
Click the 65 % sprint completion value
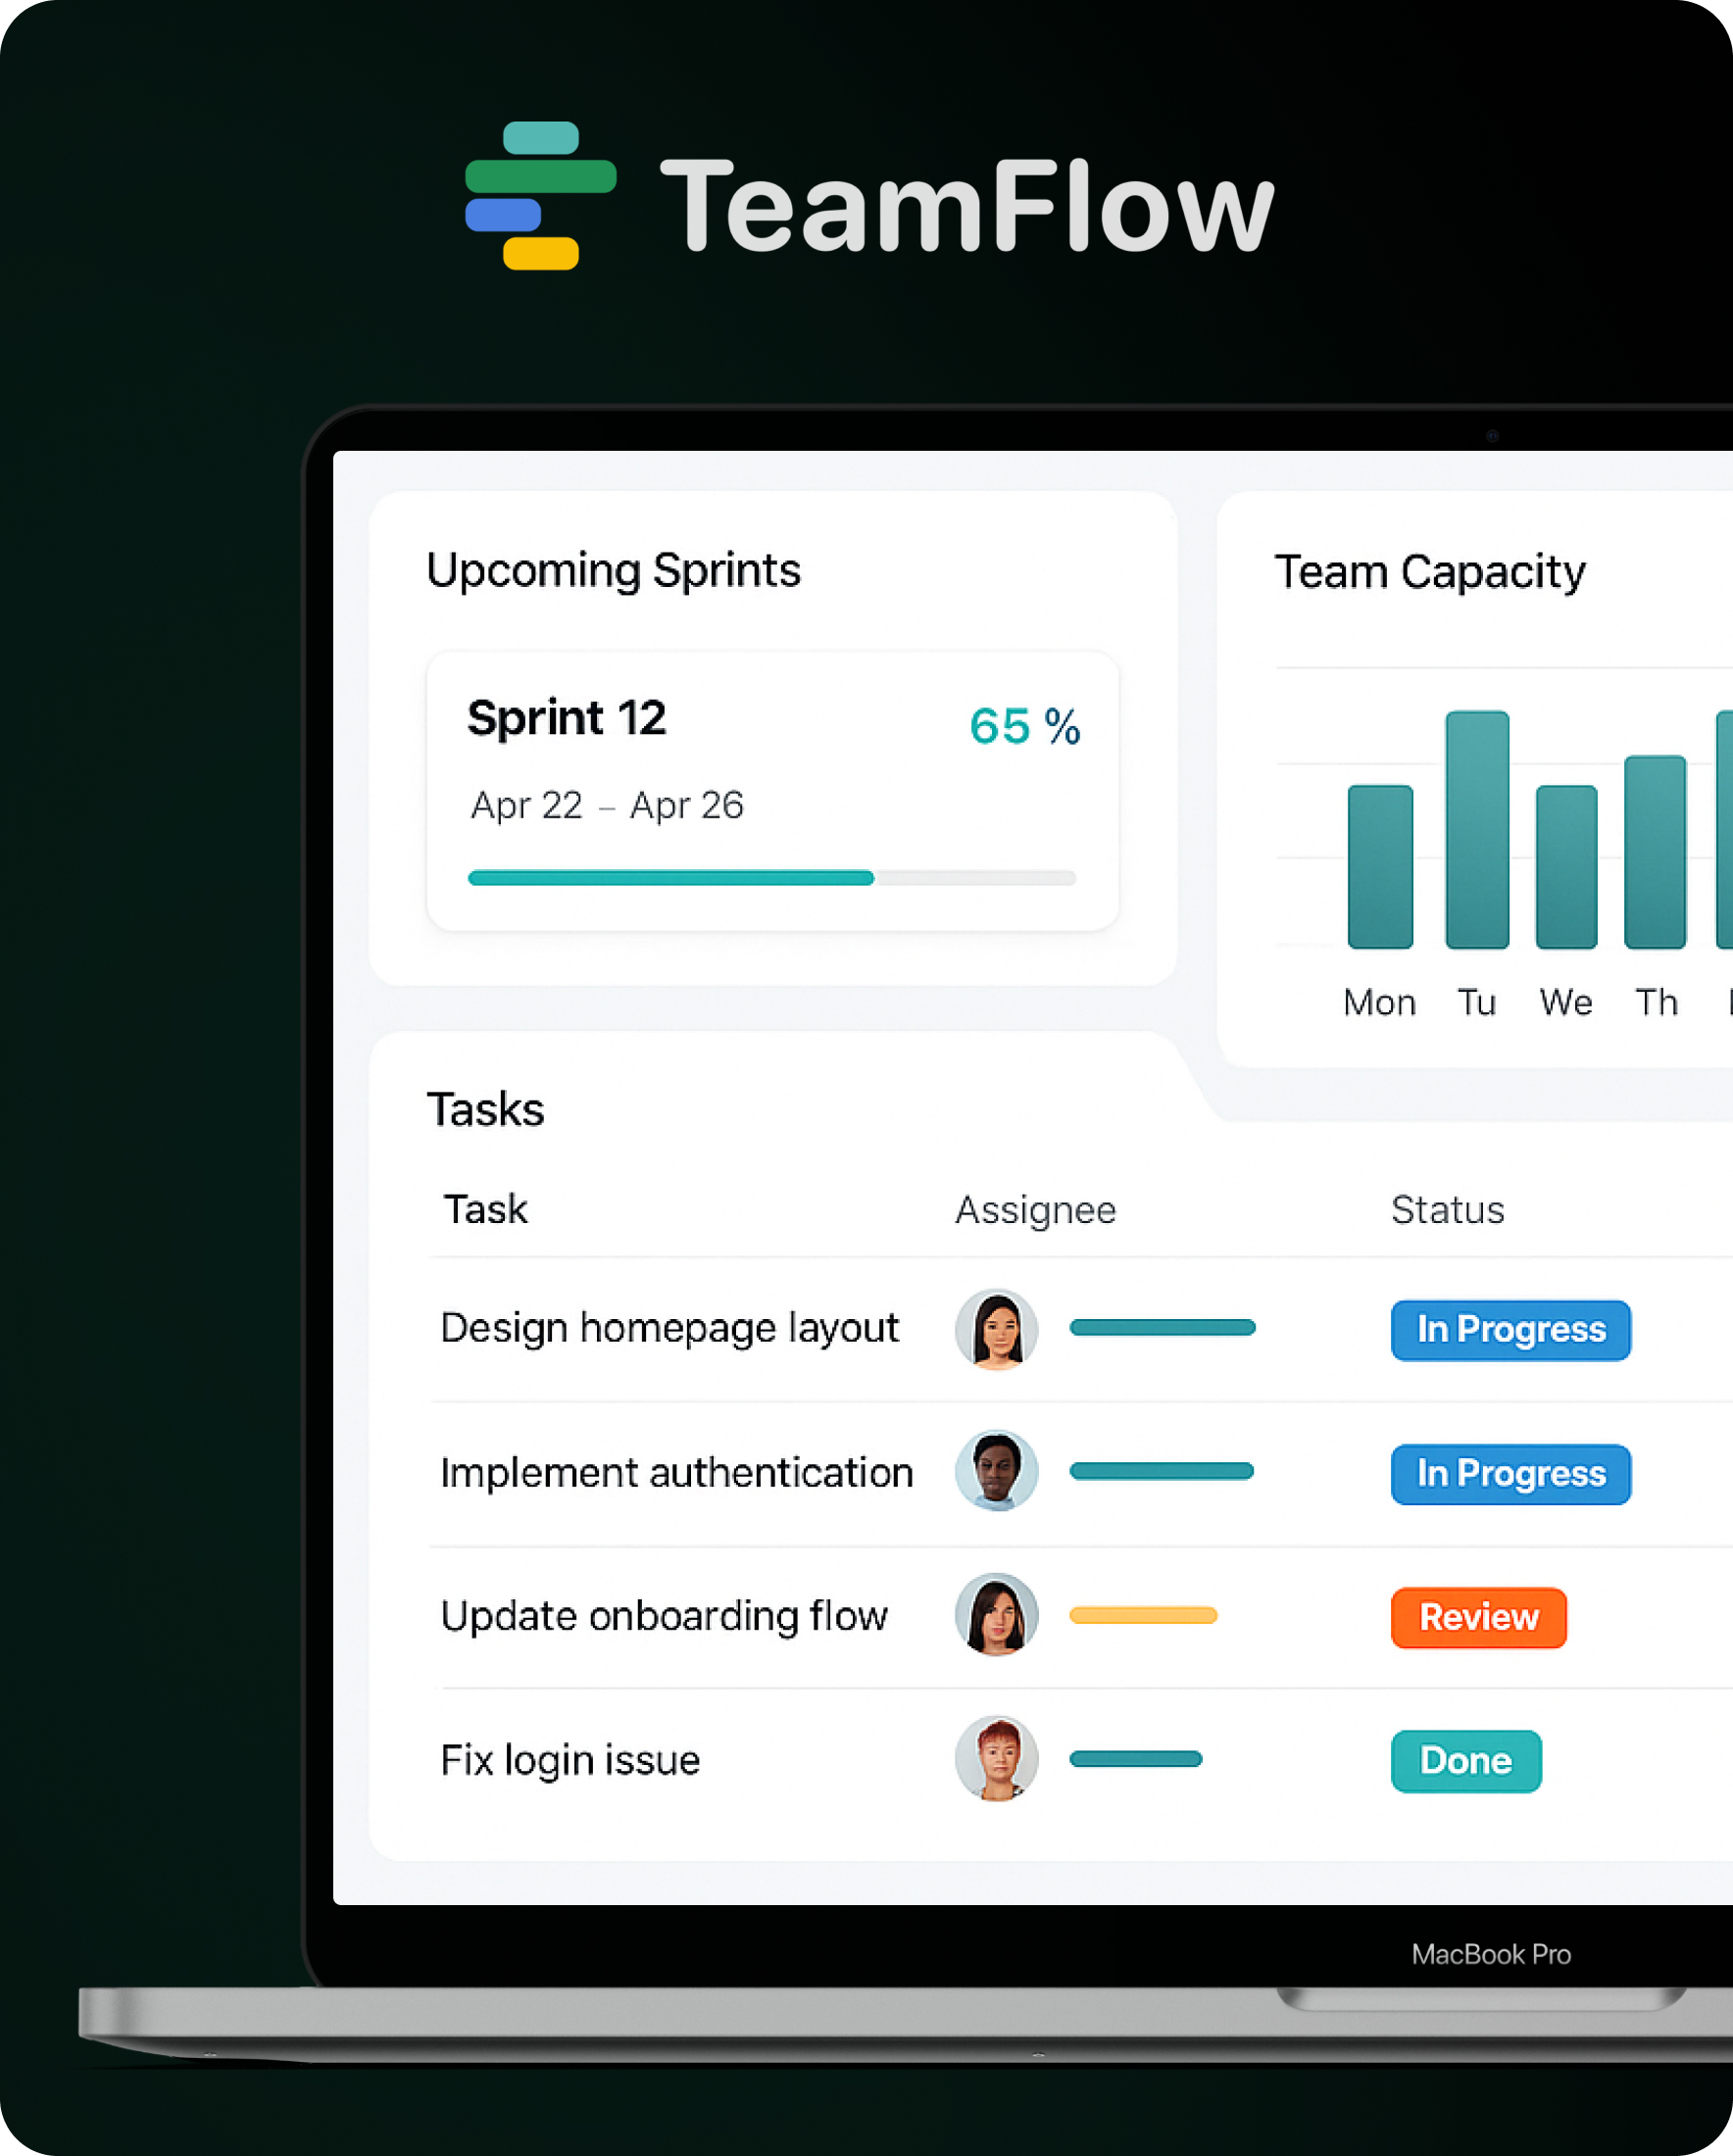1024,726
